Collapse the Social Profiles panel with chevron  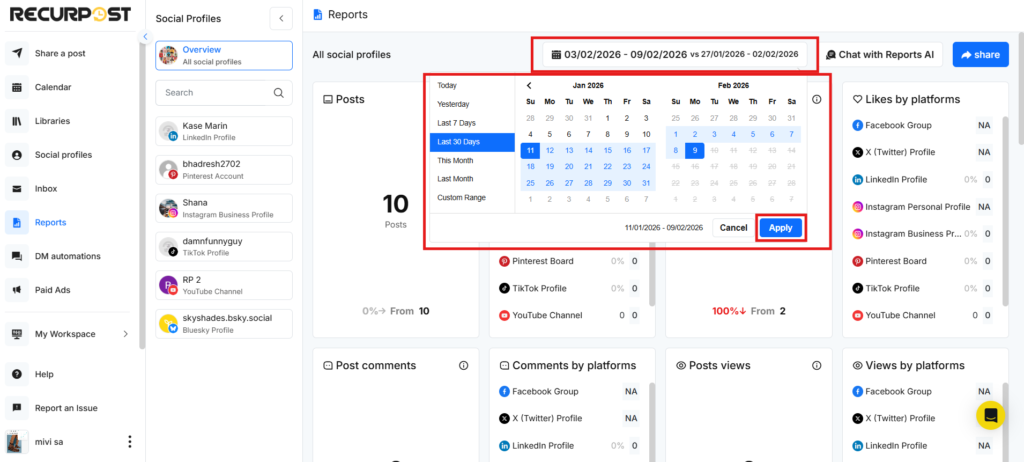(281, 18)
